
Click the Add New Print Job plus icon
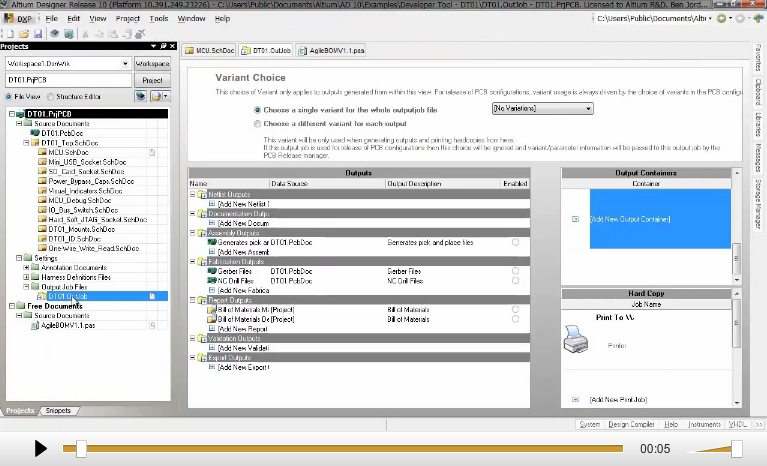pos(576,400)
